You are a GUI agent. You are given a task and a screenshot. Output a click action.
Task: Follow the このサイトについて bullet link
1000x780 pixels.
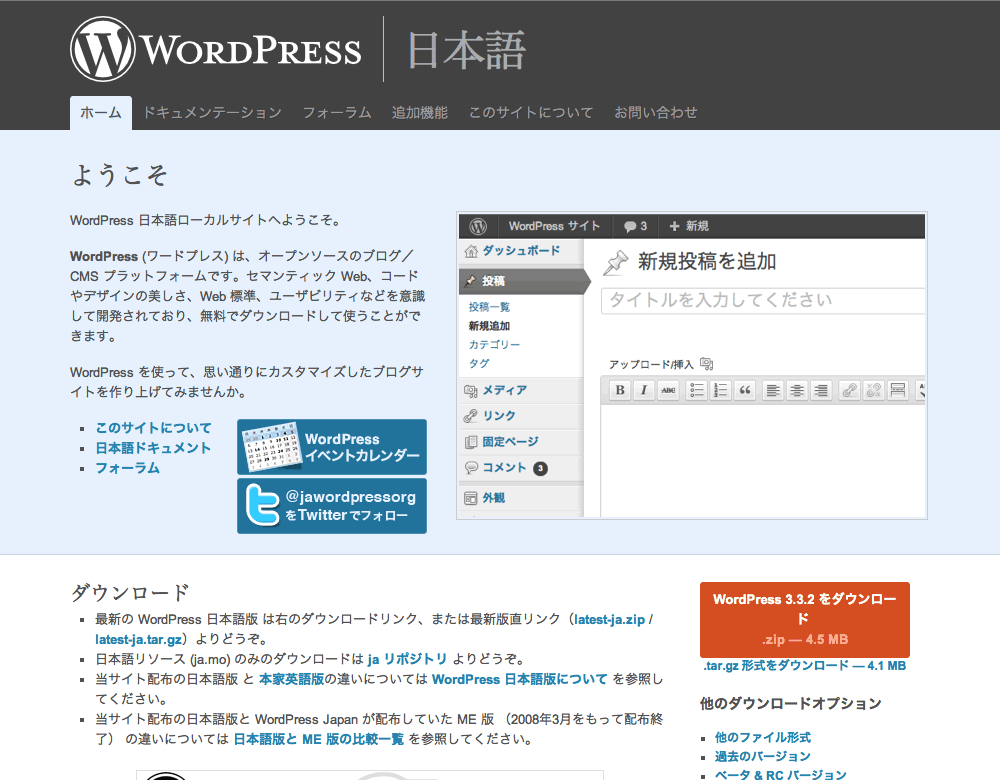pos(153,428)
